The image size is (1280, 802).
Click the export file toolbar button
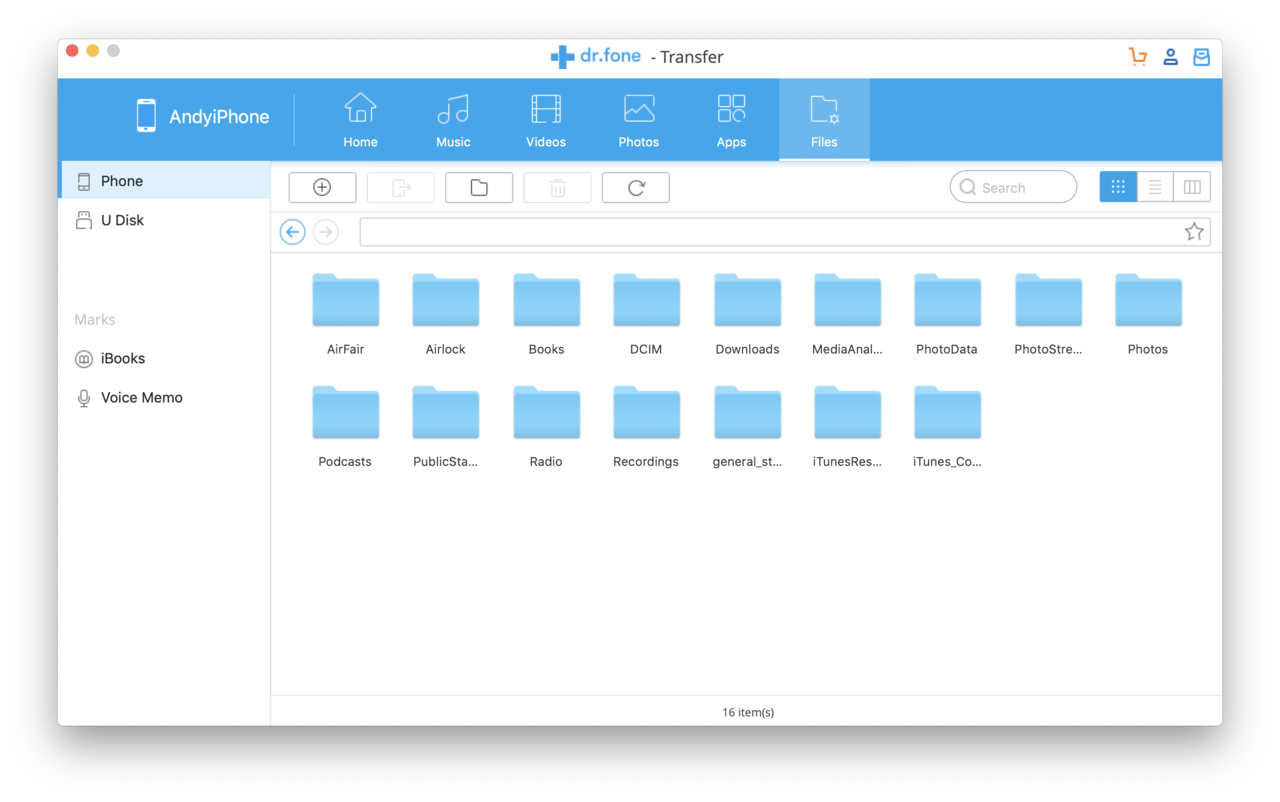click(401, 187)
